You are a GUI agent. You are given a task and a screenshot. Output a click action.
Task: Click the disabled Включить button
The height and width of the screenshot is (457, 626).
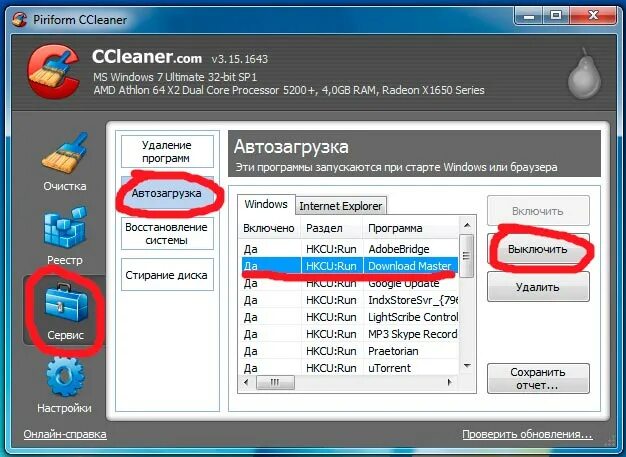[x=538, y=211]
